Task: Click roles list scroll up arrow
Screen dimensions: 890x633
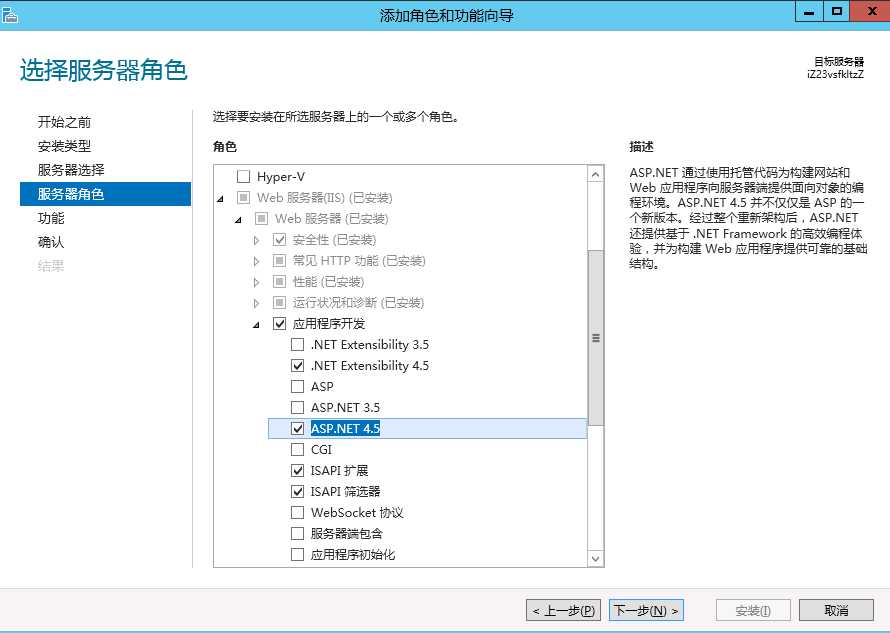Action: pos(595,174)
